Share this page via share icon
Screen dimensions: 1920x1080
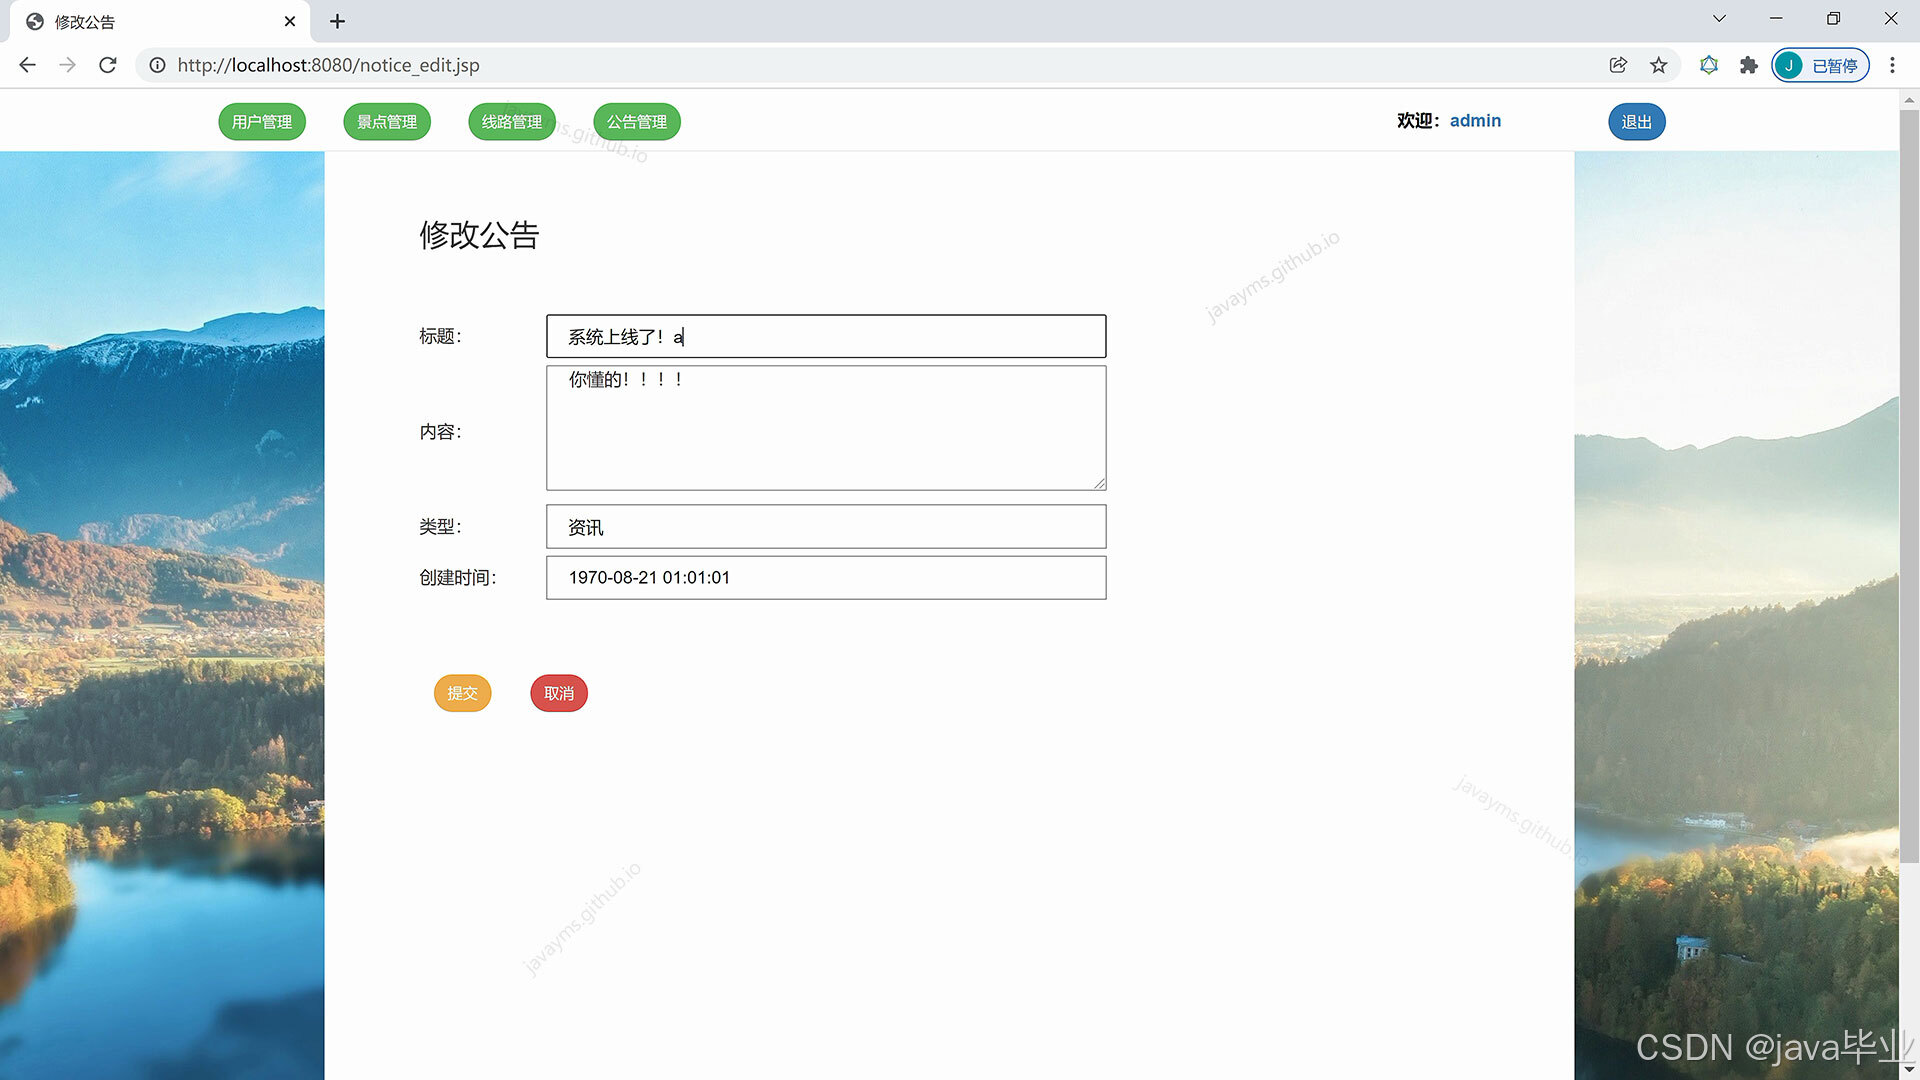(x=1618, y=65)
